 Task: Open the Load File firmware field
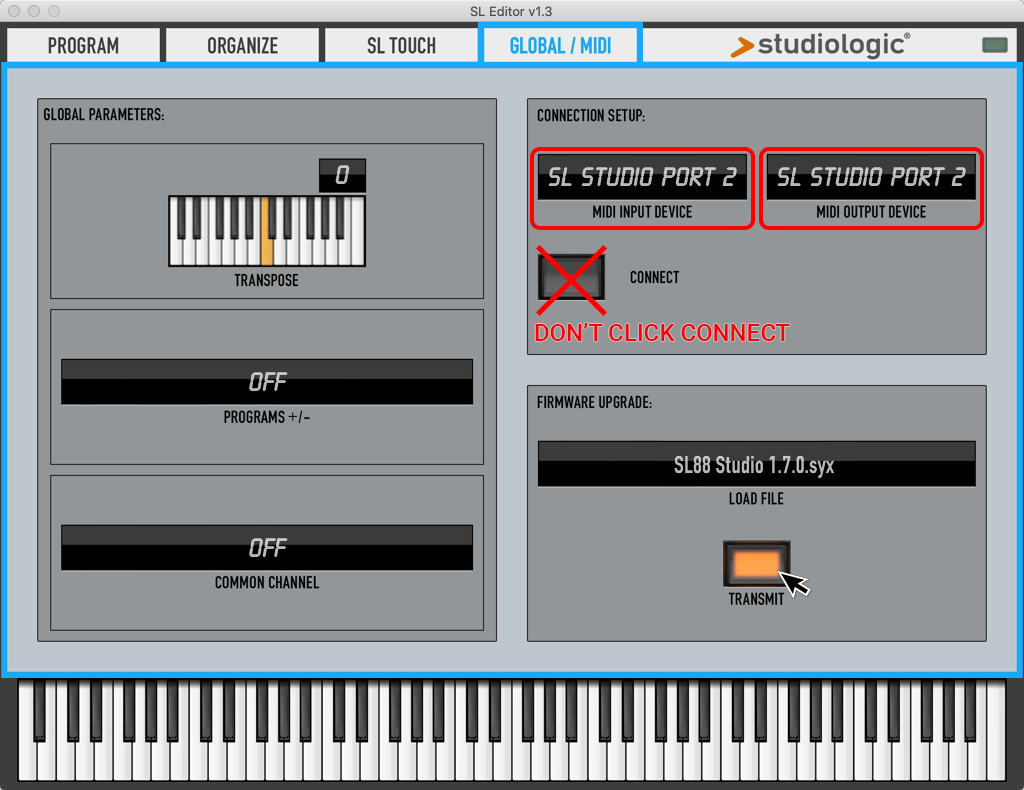[756, 464]
